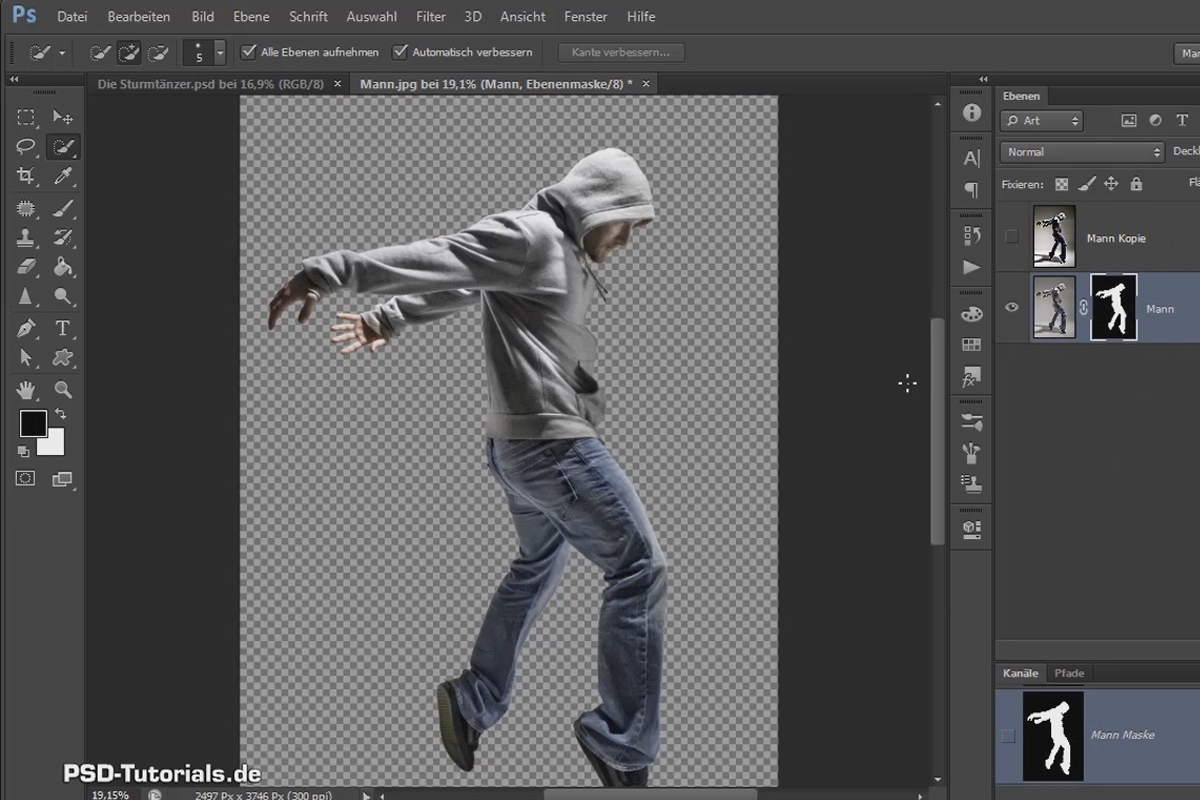This screenshot has width=1200, height=800.
Task: Open the Info panel icon
Action: pyautogui.click(x=971, y=113)
